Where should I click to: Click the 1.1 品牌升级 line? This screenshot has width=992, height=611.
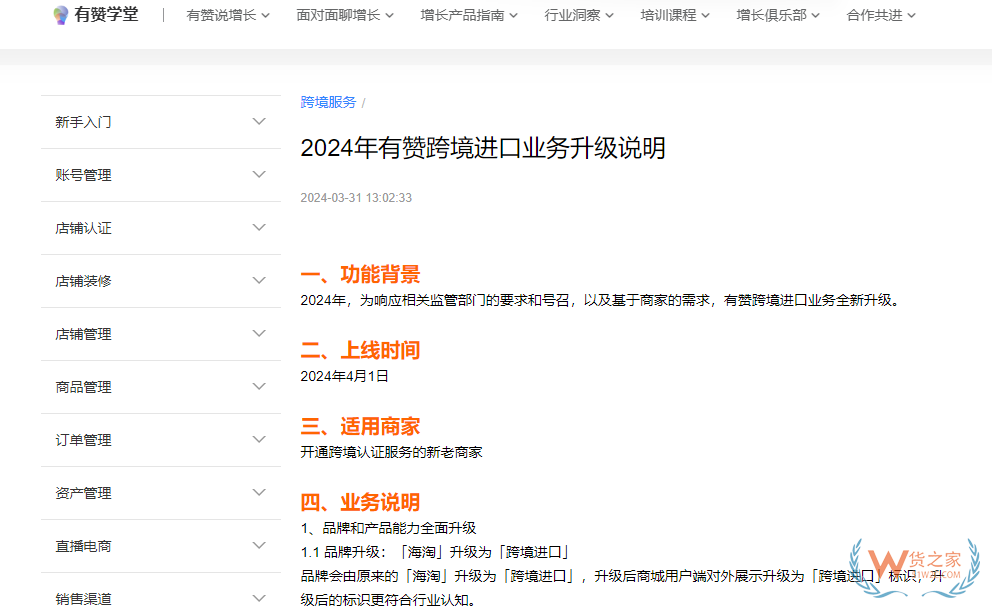pyautogui.click(x=436, y=552)
